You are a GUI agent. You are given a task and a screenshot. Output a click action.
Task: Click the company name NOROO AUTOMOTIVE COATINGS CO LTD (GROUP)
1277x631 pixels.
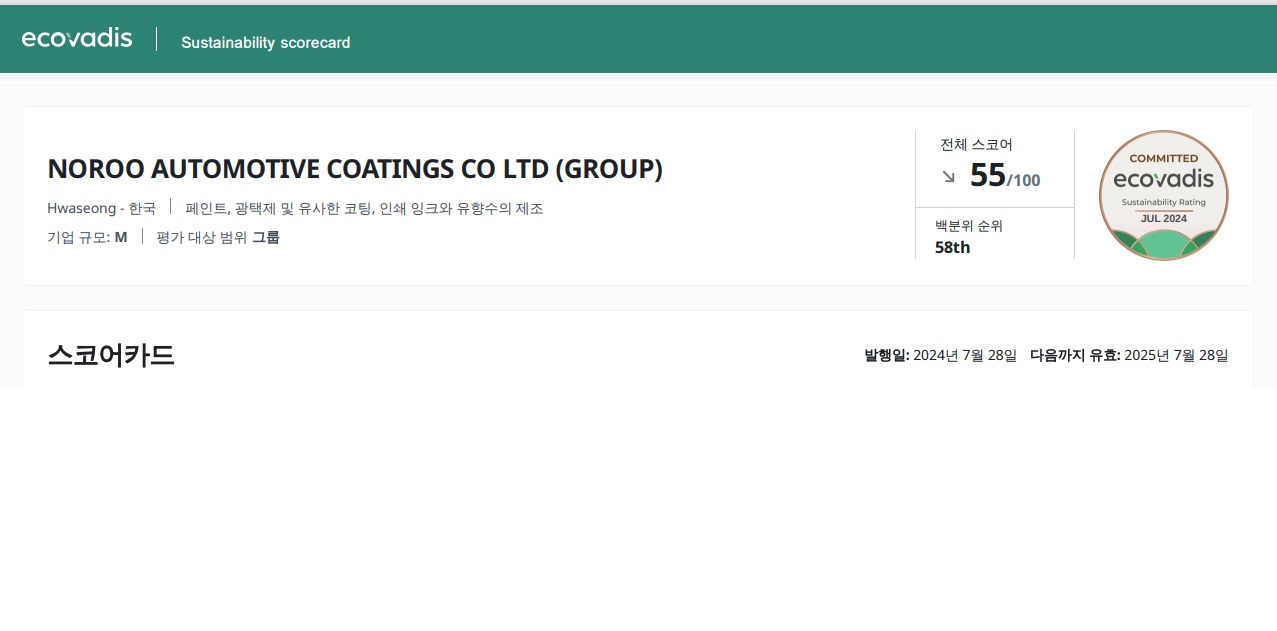355,169
